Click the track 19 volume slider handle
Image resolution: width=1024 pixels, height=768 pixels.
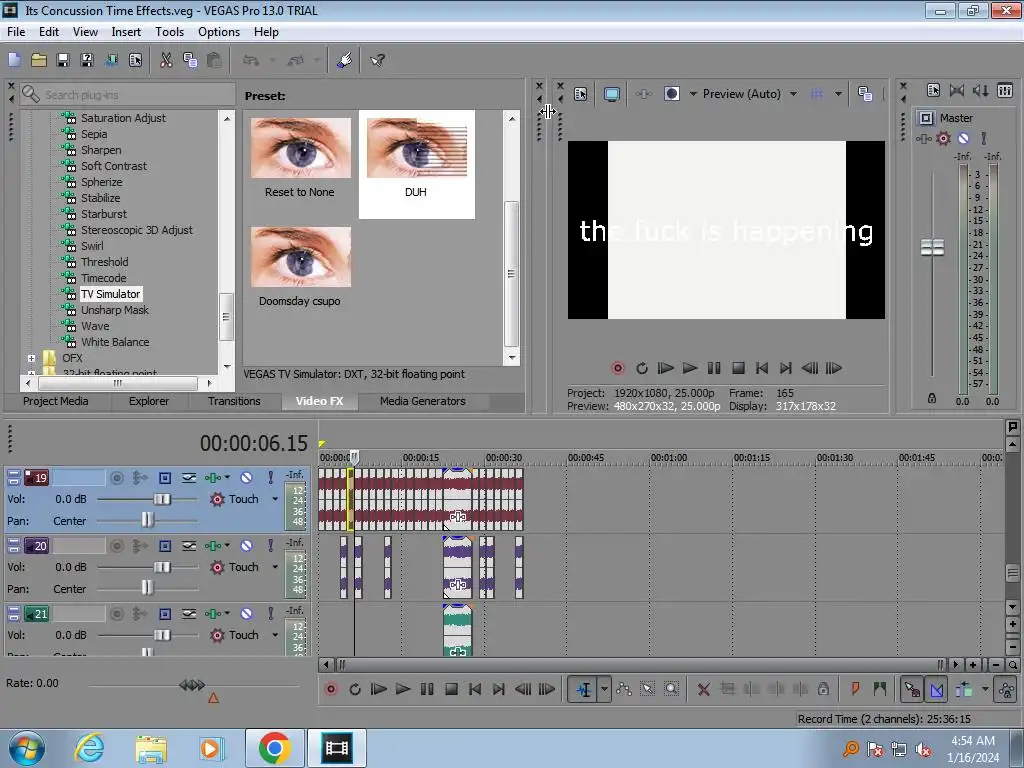pyautogui.click(x=162, y=499)
